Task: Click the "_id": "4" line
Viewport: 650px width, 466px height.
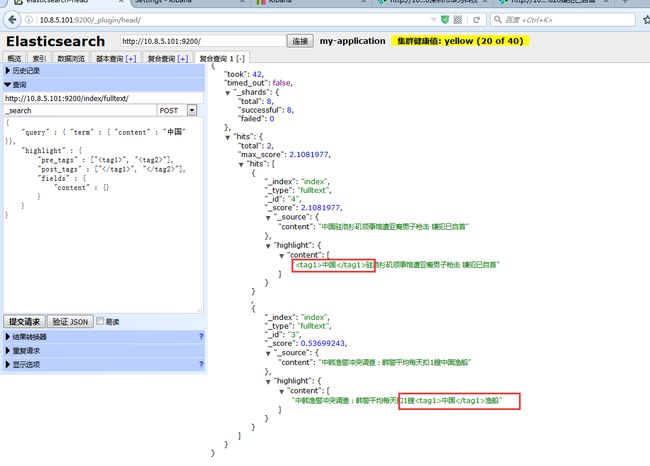Action: click(283, 199)
